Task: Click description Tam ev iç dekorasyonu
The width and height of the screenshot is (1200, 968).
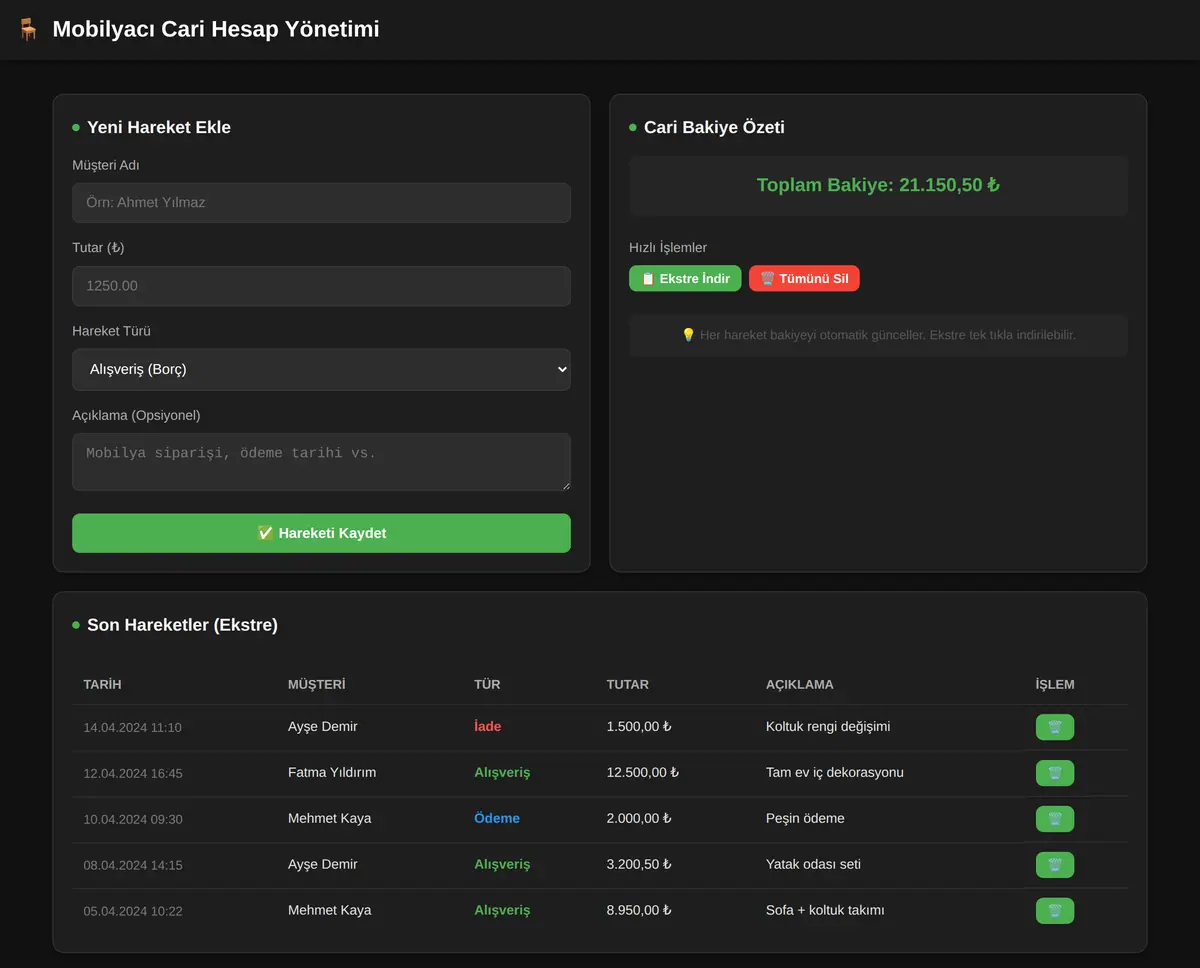Action: click(835, 772)
